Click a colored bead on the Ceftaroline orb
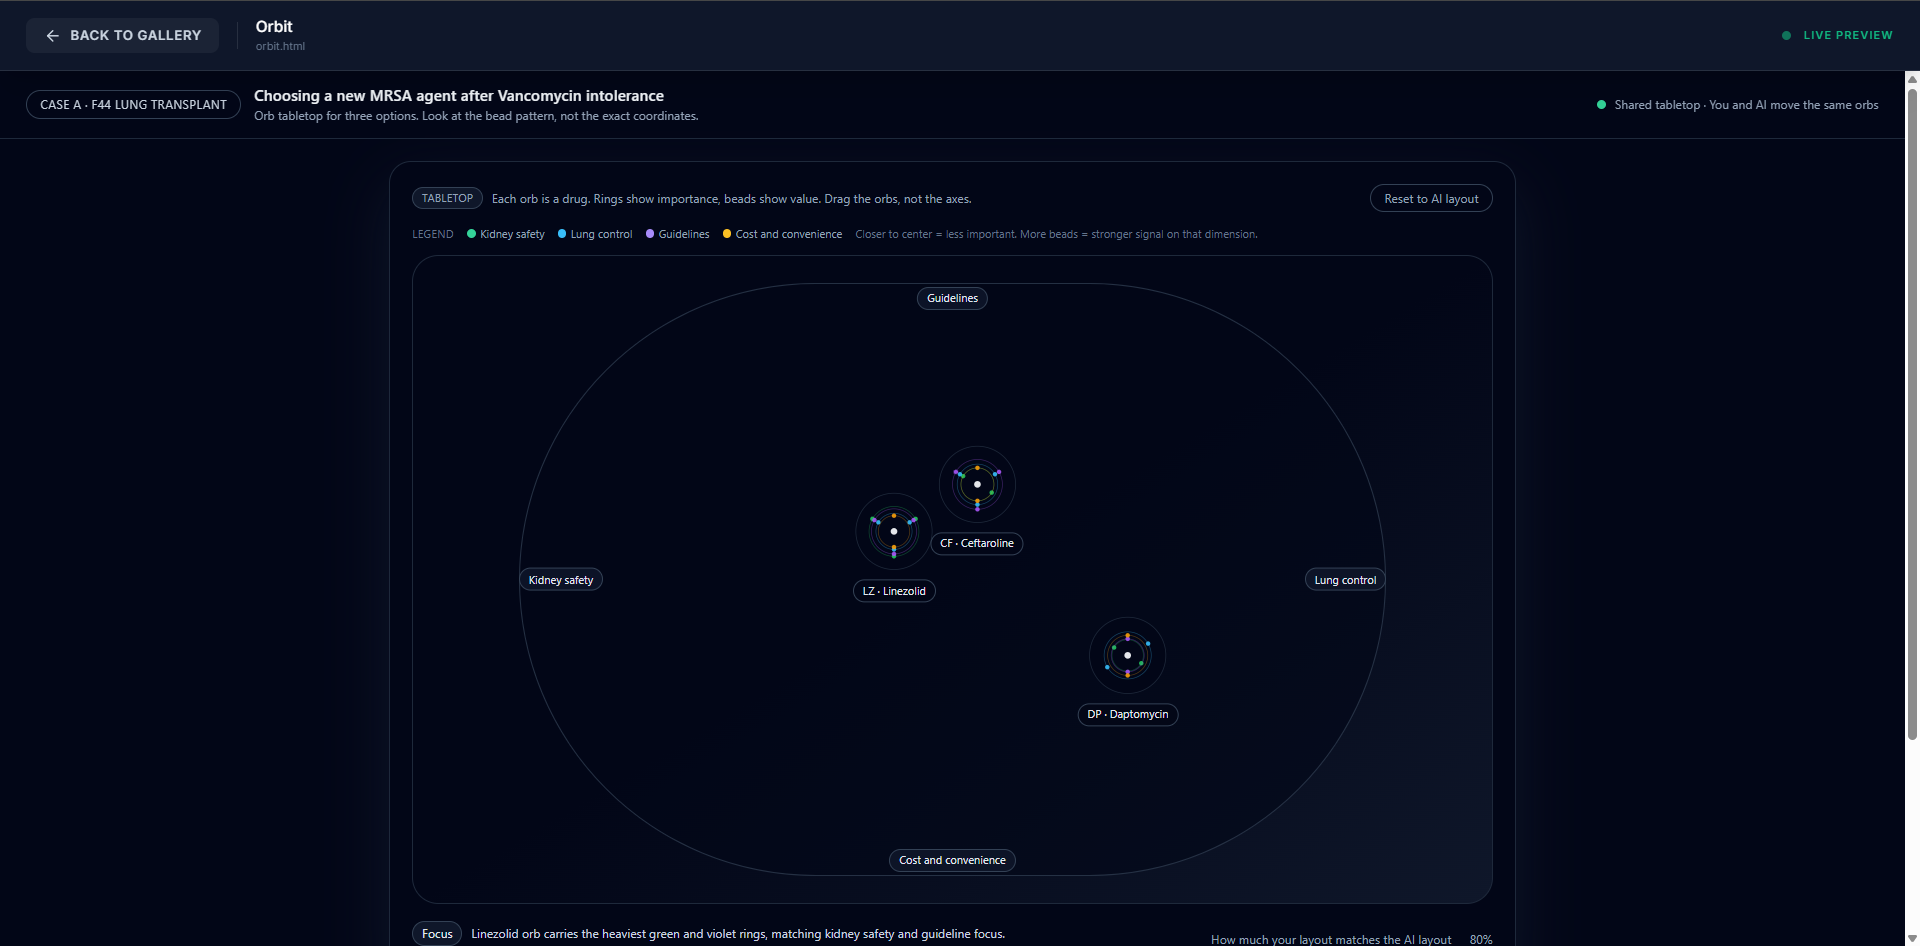 click(977, 466)
